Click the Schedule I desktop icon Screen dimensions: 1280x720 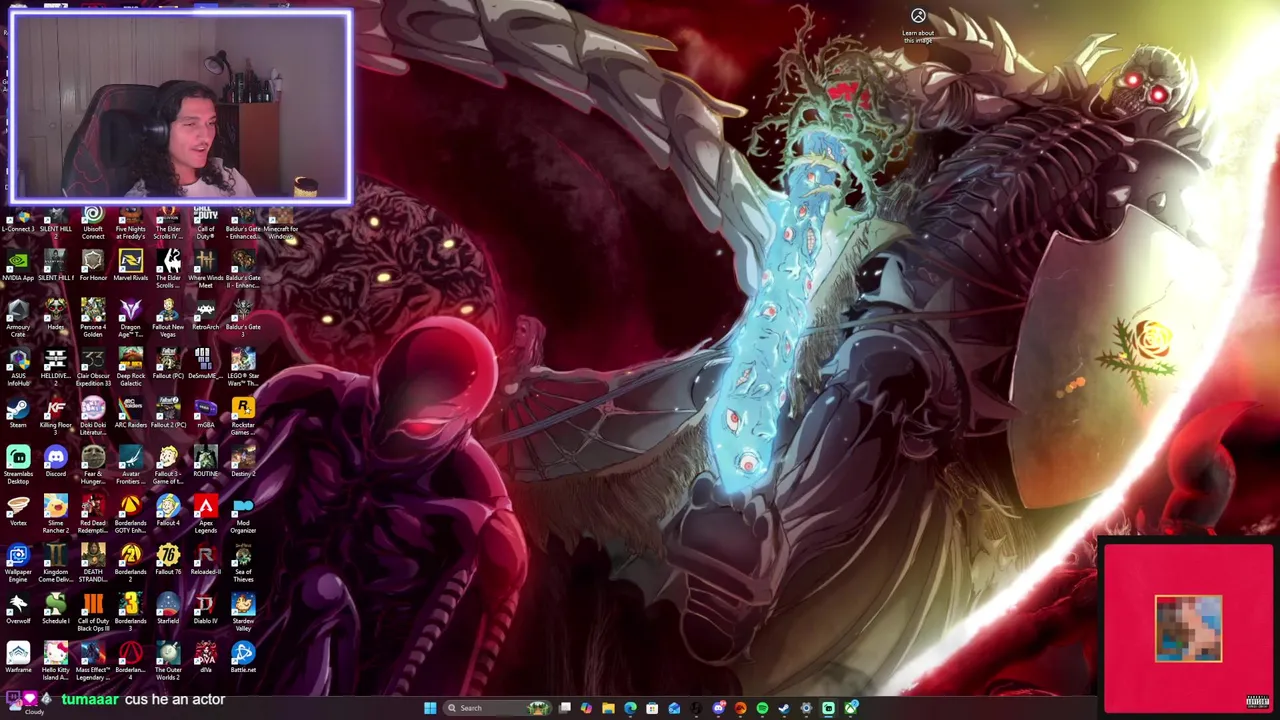point(56,609)
